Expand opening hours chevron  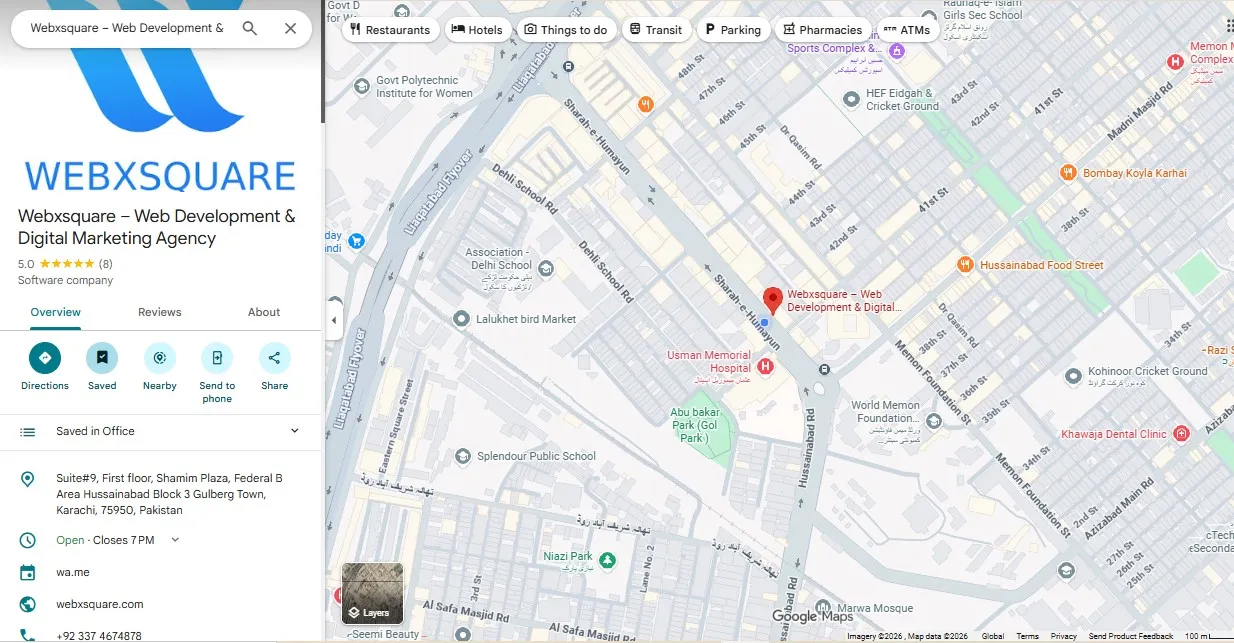pos(175,540)
